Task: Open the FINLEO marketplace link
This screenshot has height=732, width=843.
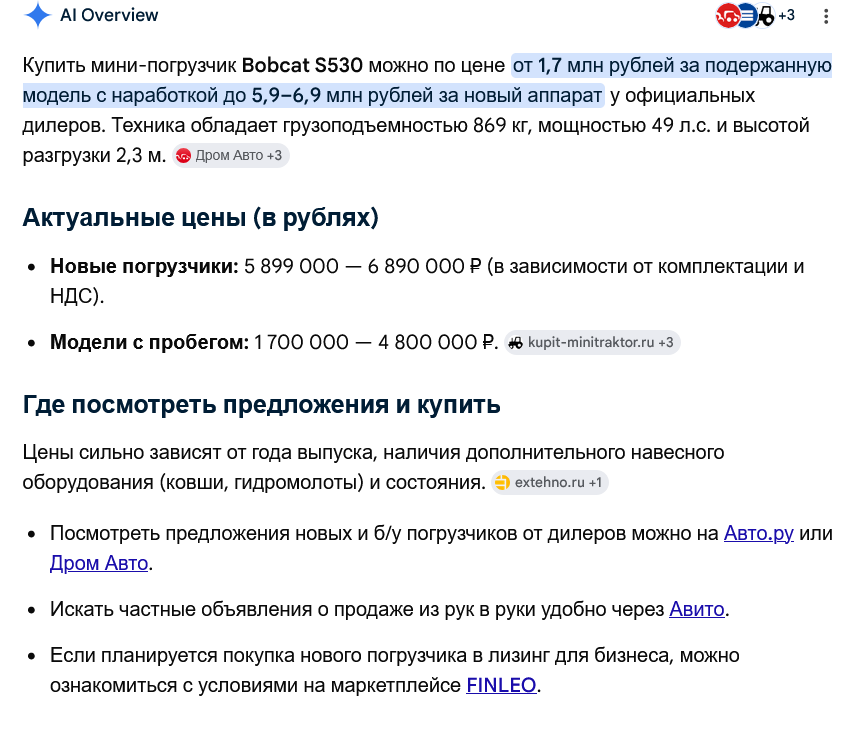Action: (501, 685)
